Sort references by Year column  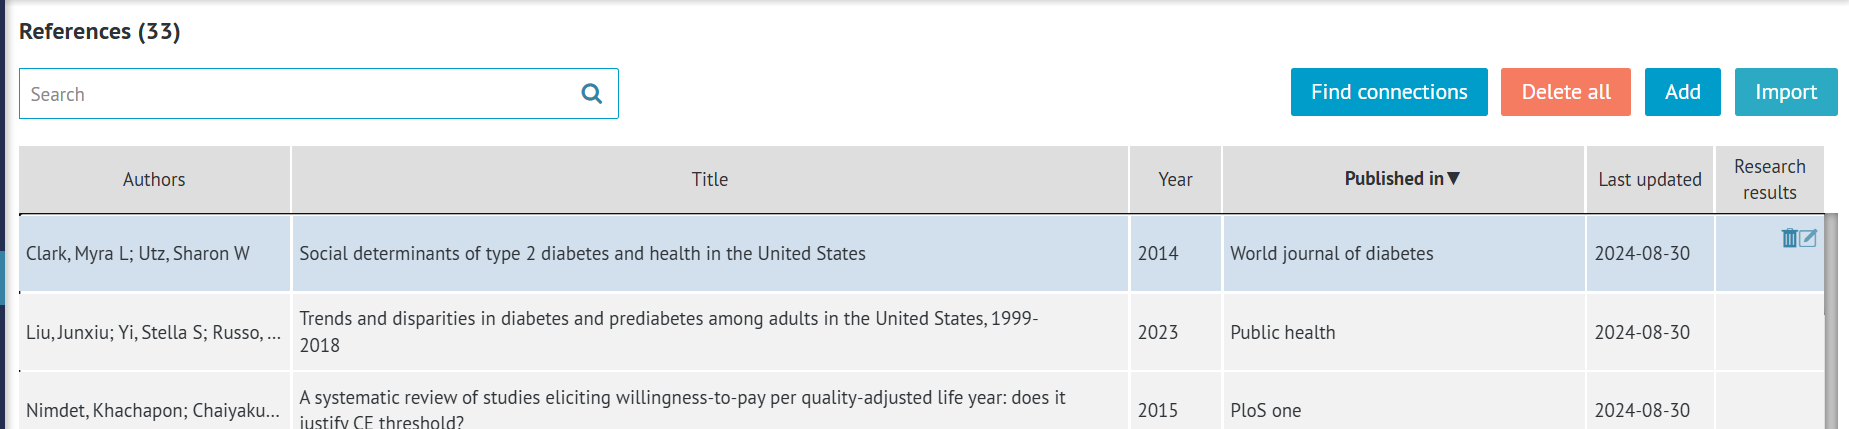pos(1175,180)
